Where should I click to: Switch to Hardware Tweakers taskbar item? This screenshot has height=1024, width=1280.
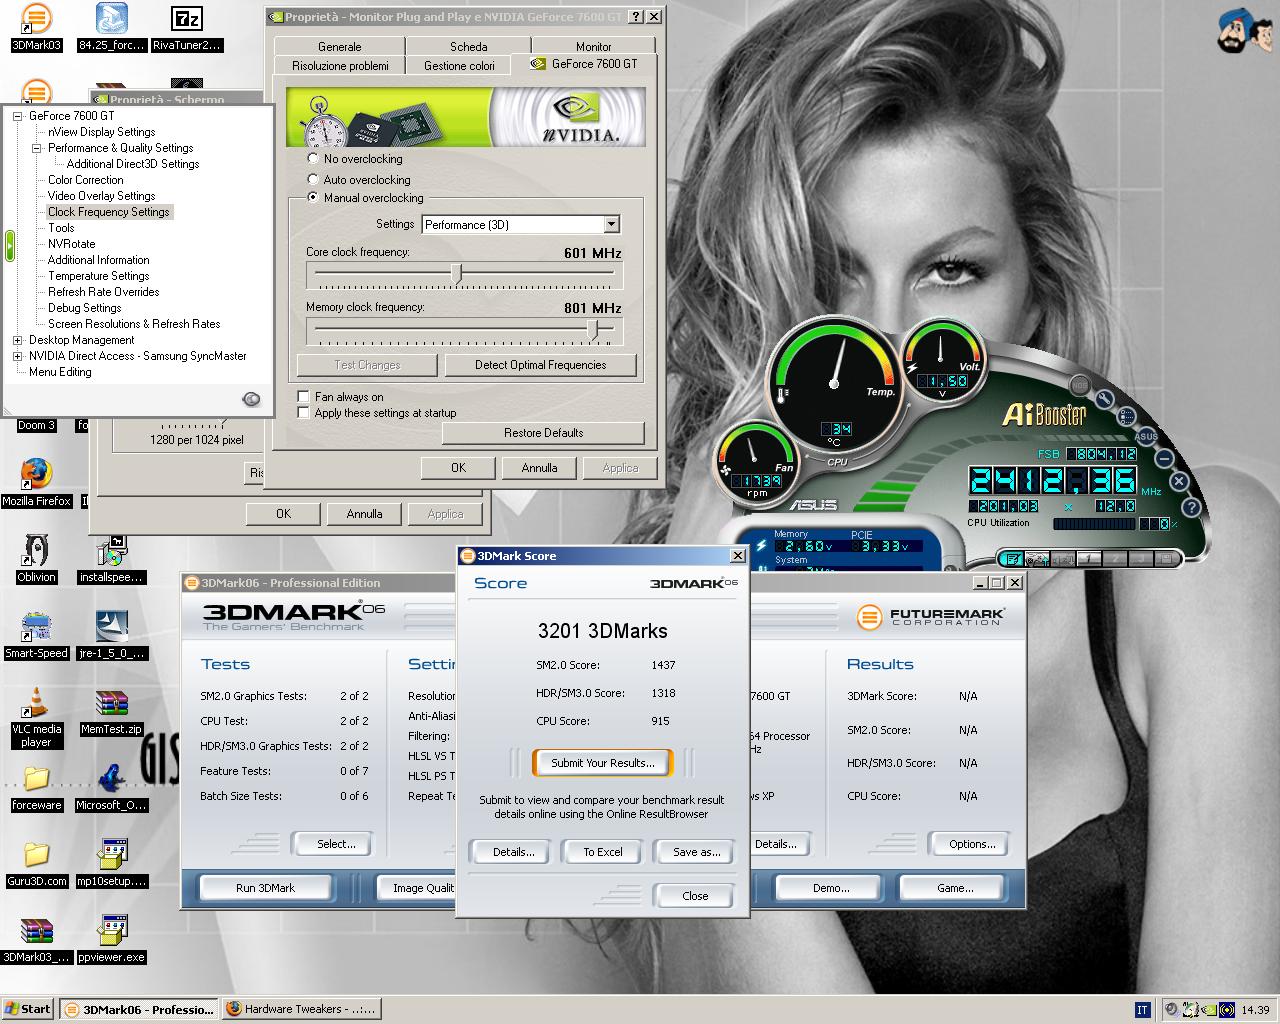tap(301, 1009)
